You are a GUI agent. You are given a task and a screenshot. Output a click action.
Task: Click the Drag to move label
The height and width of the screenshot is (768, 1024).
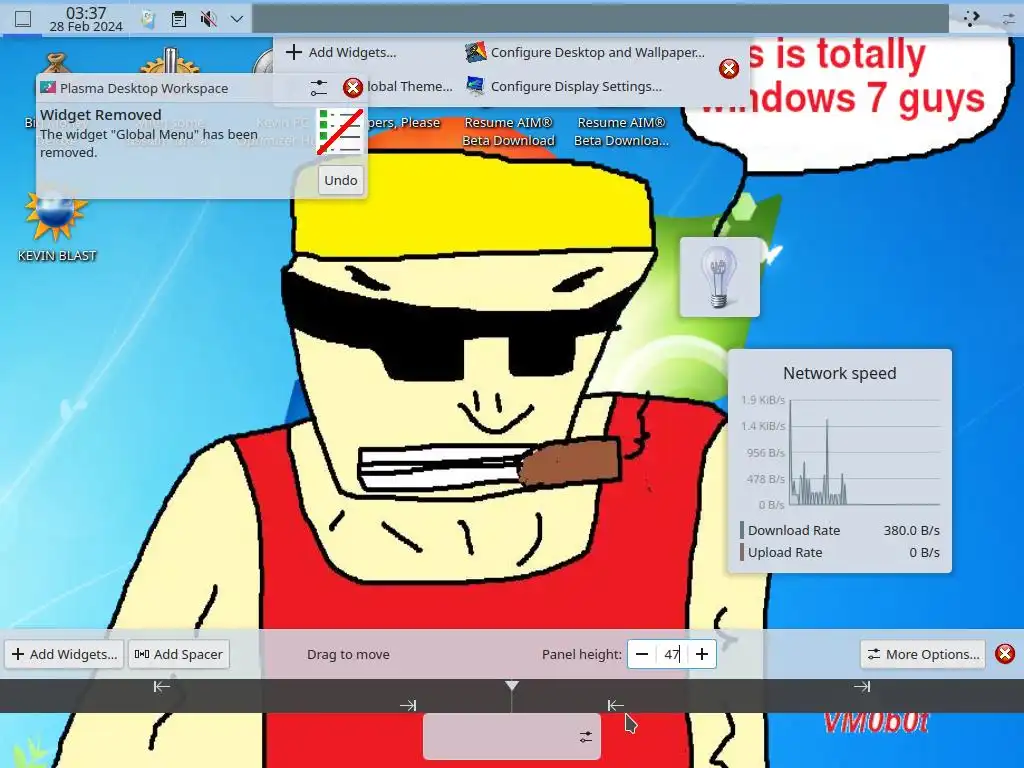(348, 654)
